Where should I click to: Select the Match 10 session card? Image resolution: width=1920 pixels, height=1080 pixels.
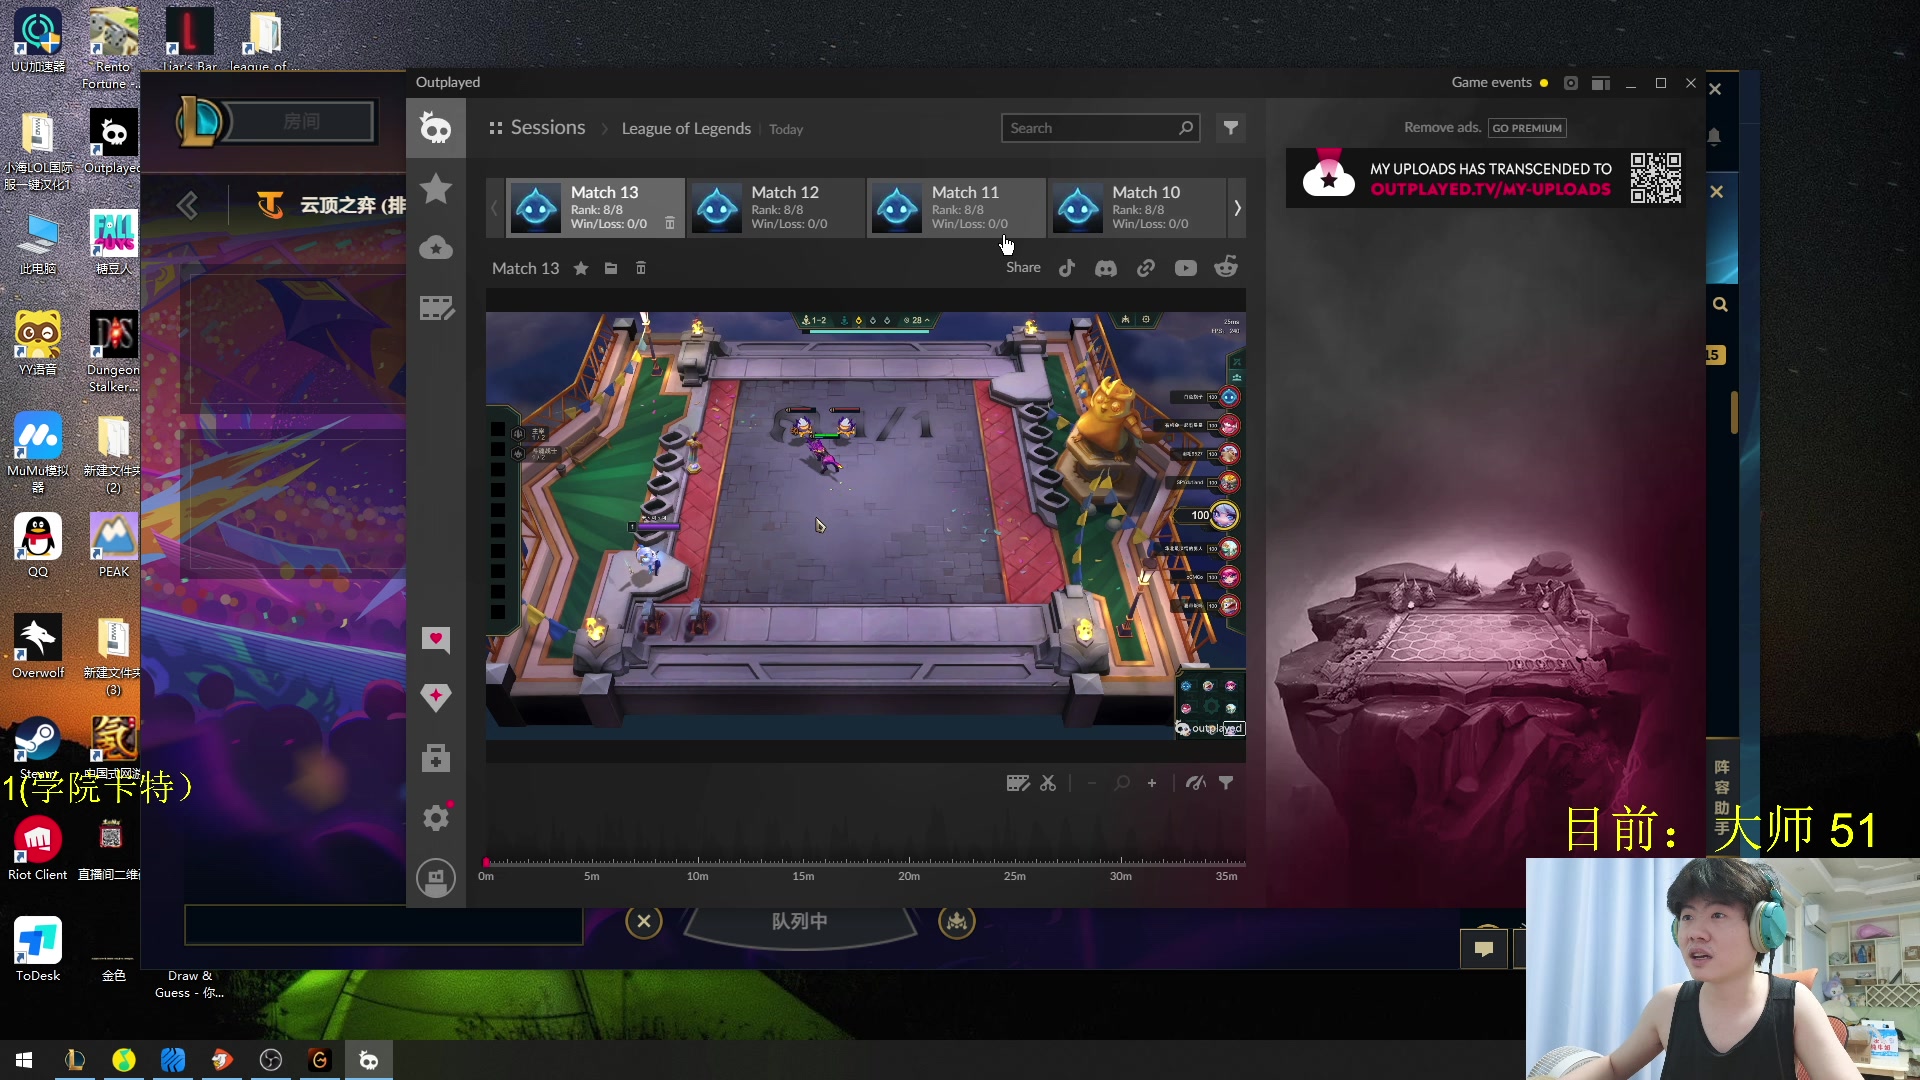coord(1137,208)
